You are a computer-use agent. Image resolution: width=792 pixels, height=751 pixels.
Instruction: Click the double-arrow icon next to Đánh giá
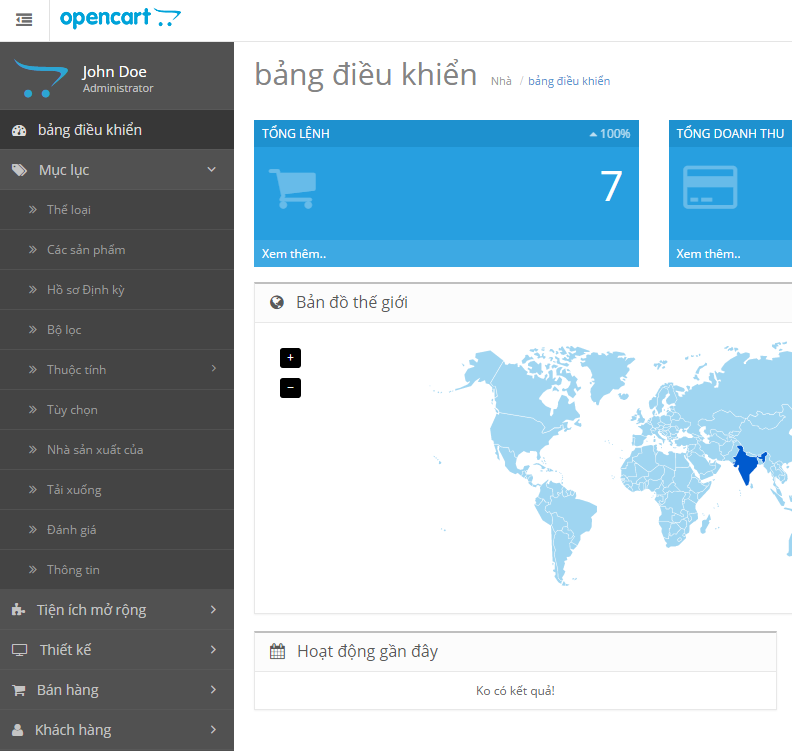[33, 529]
